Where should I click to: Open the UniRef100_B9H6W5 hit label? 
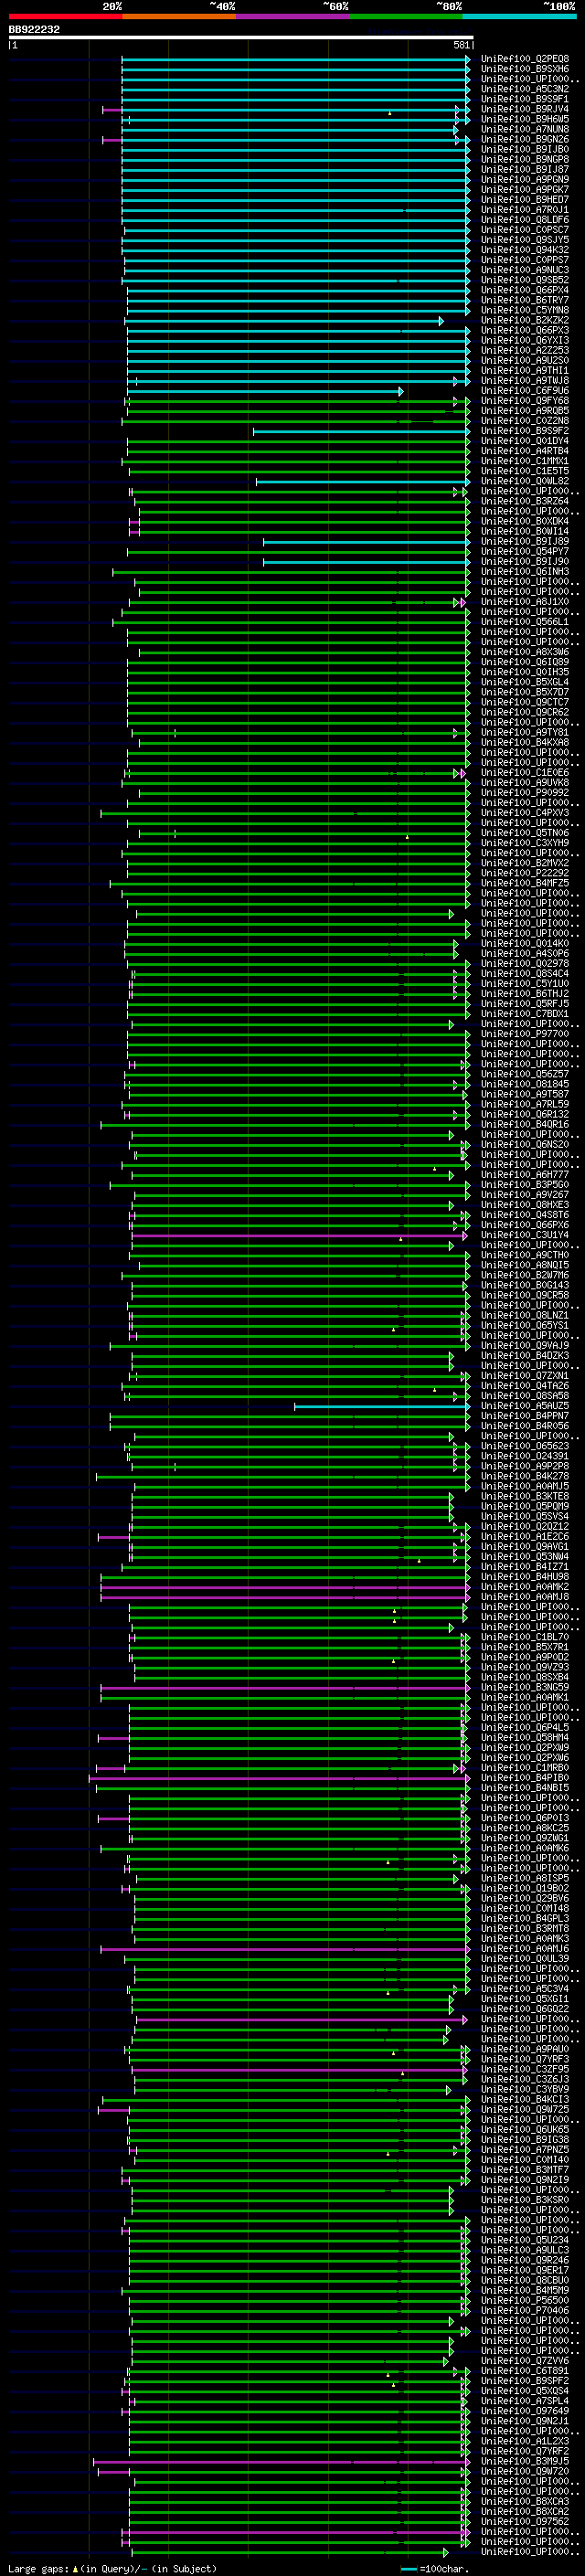point(524,119)
